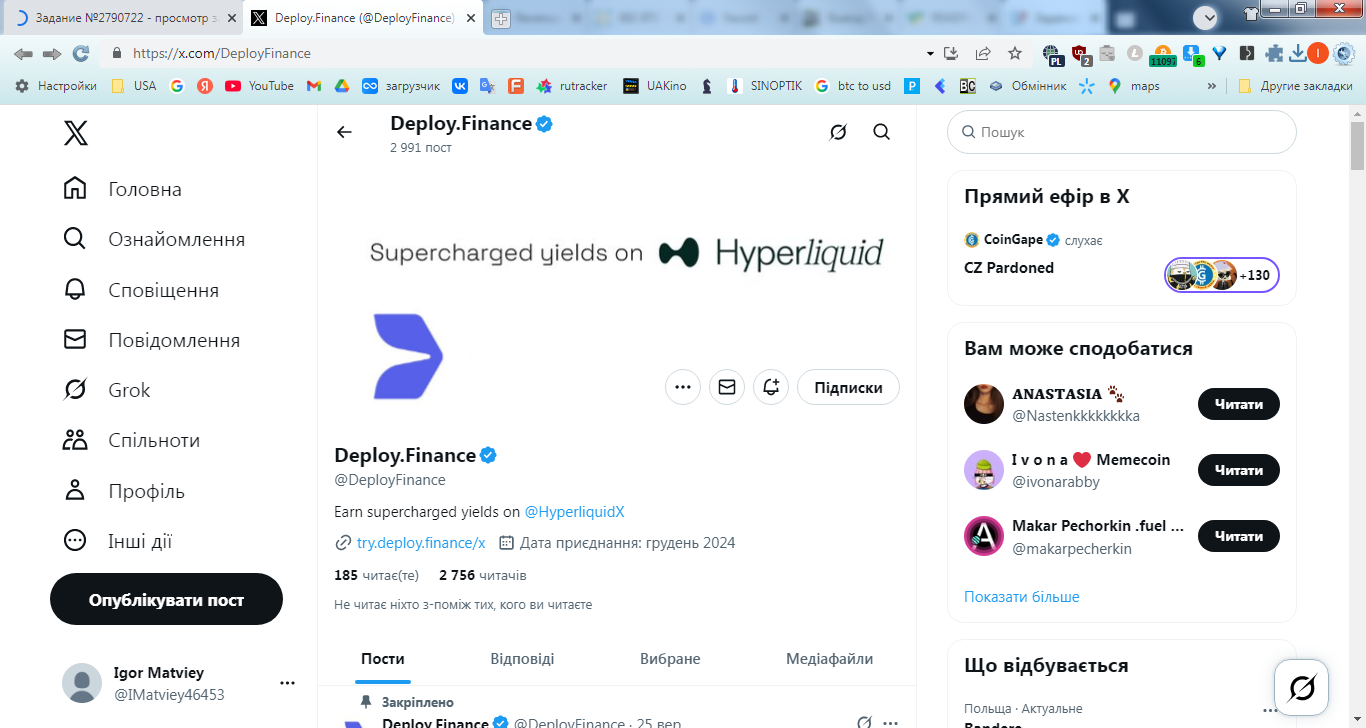Screen dimensions: 1366x728
Task: Expand Інші дії menu
Action: [x=118, y=541]
